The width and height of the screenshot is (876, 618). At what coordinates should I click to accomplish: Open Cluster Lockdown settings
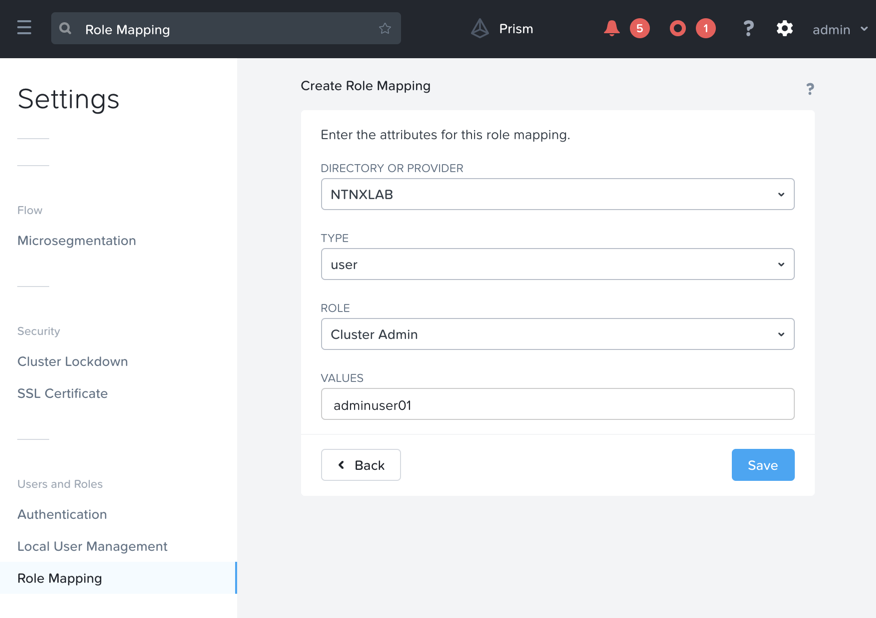pyautogui.click(x=73, y=362)
